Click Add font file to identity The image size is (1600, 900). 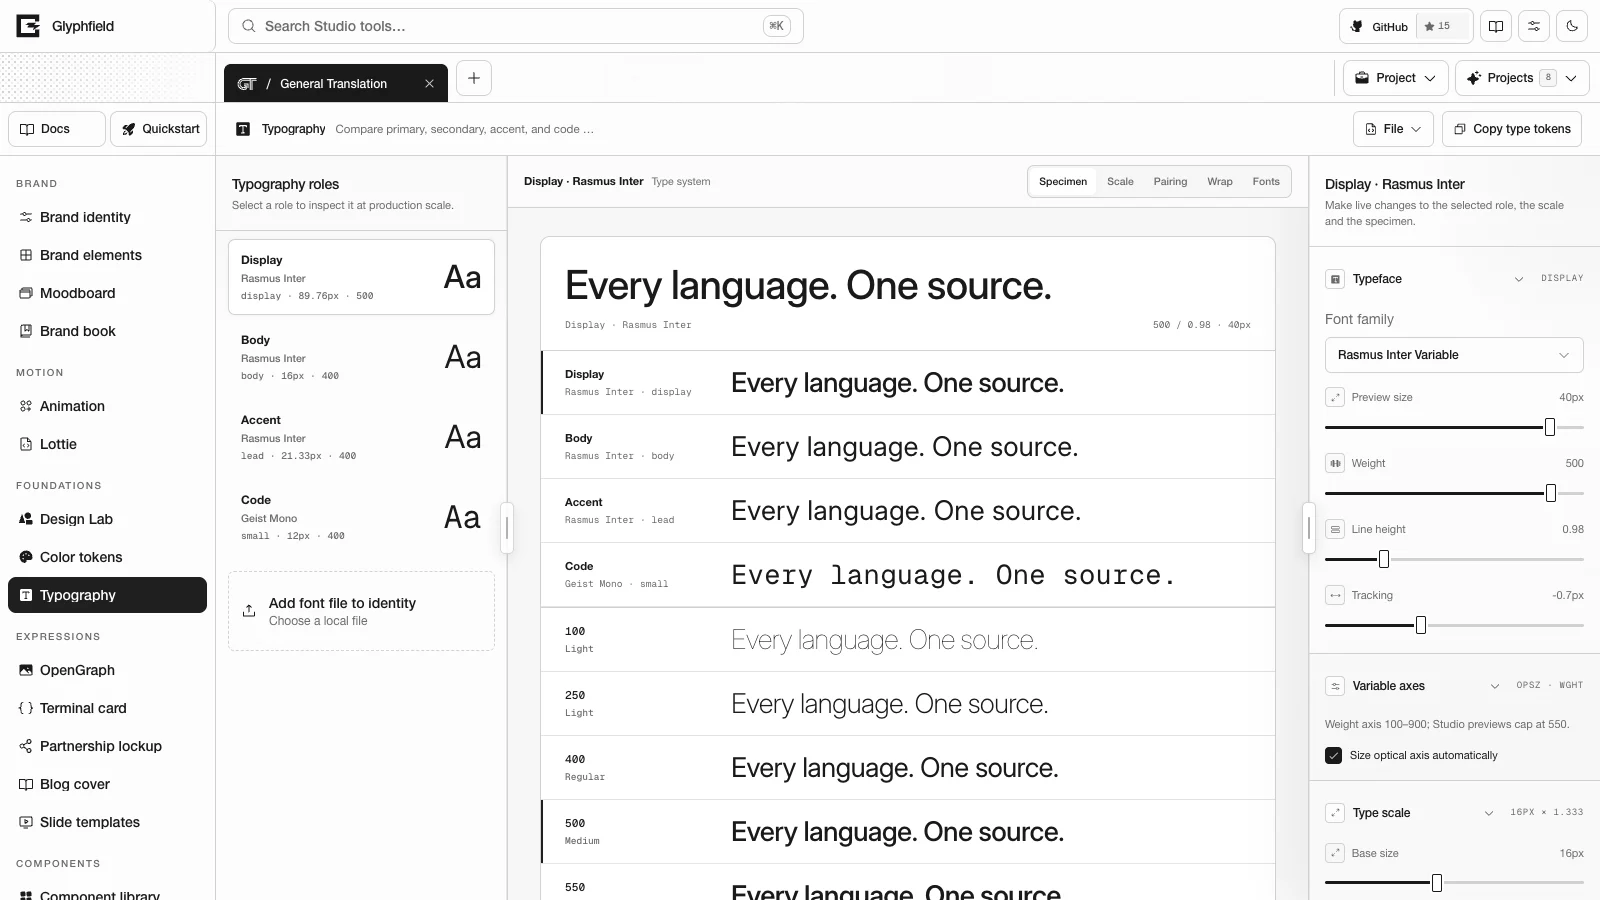point(361,611)
